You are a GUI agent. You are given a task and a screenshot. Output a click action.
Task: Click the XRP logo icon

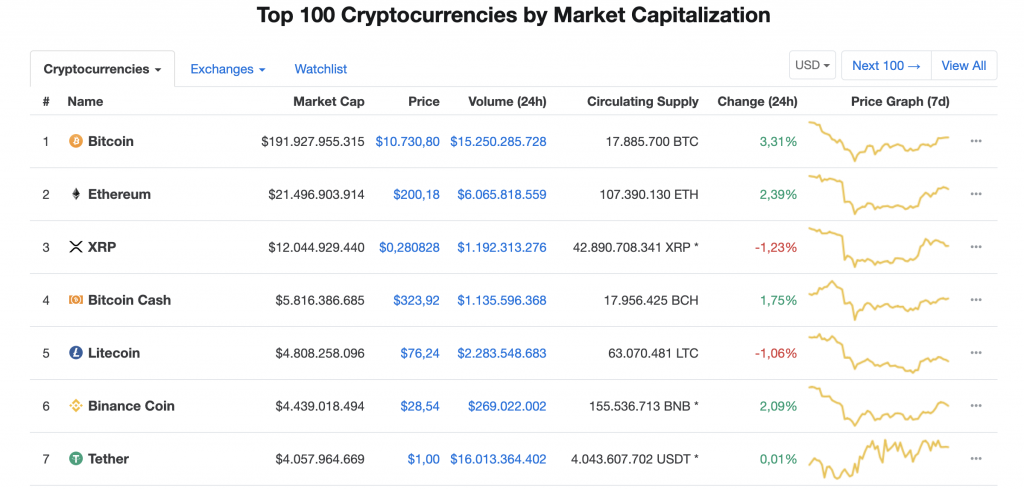click(x=75, y=247)
